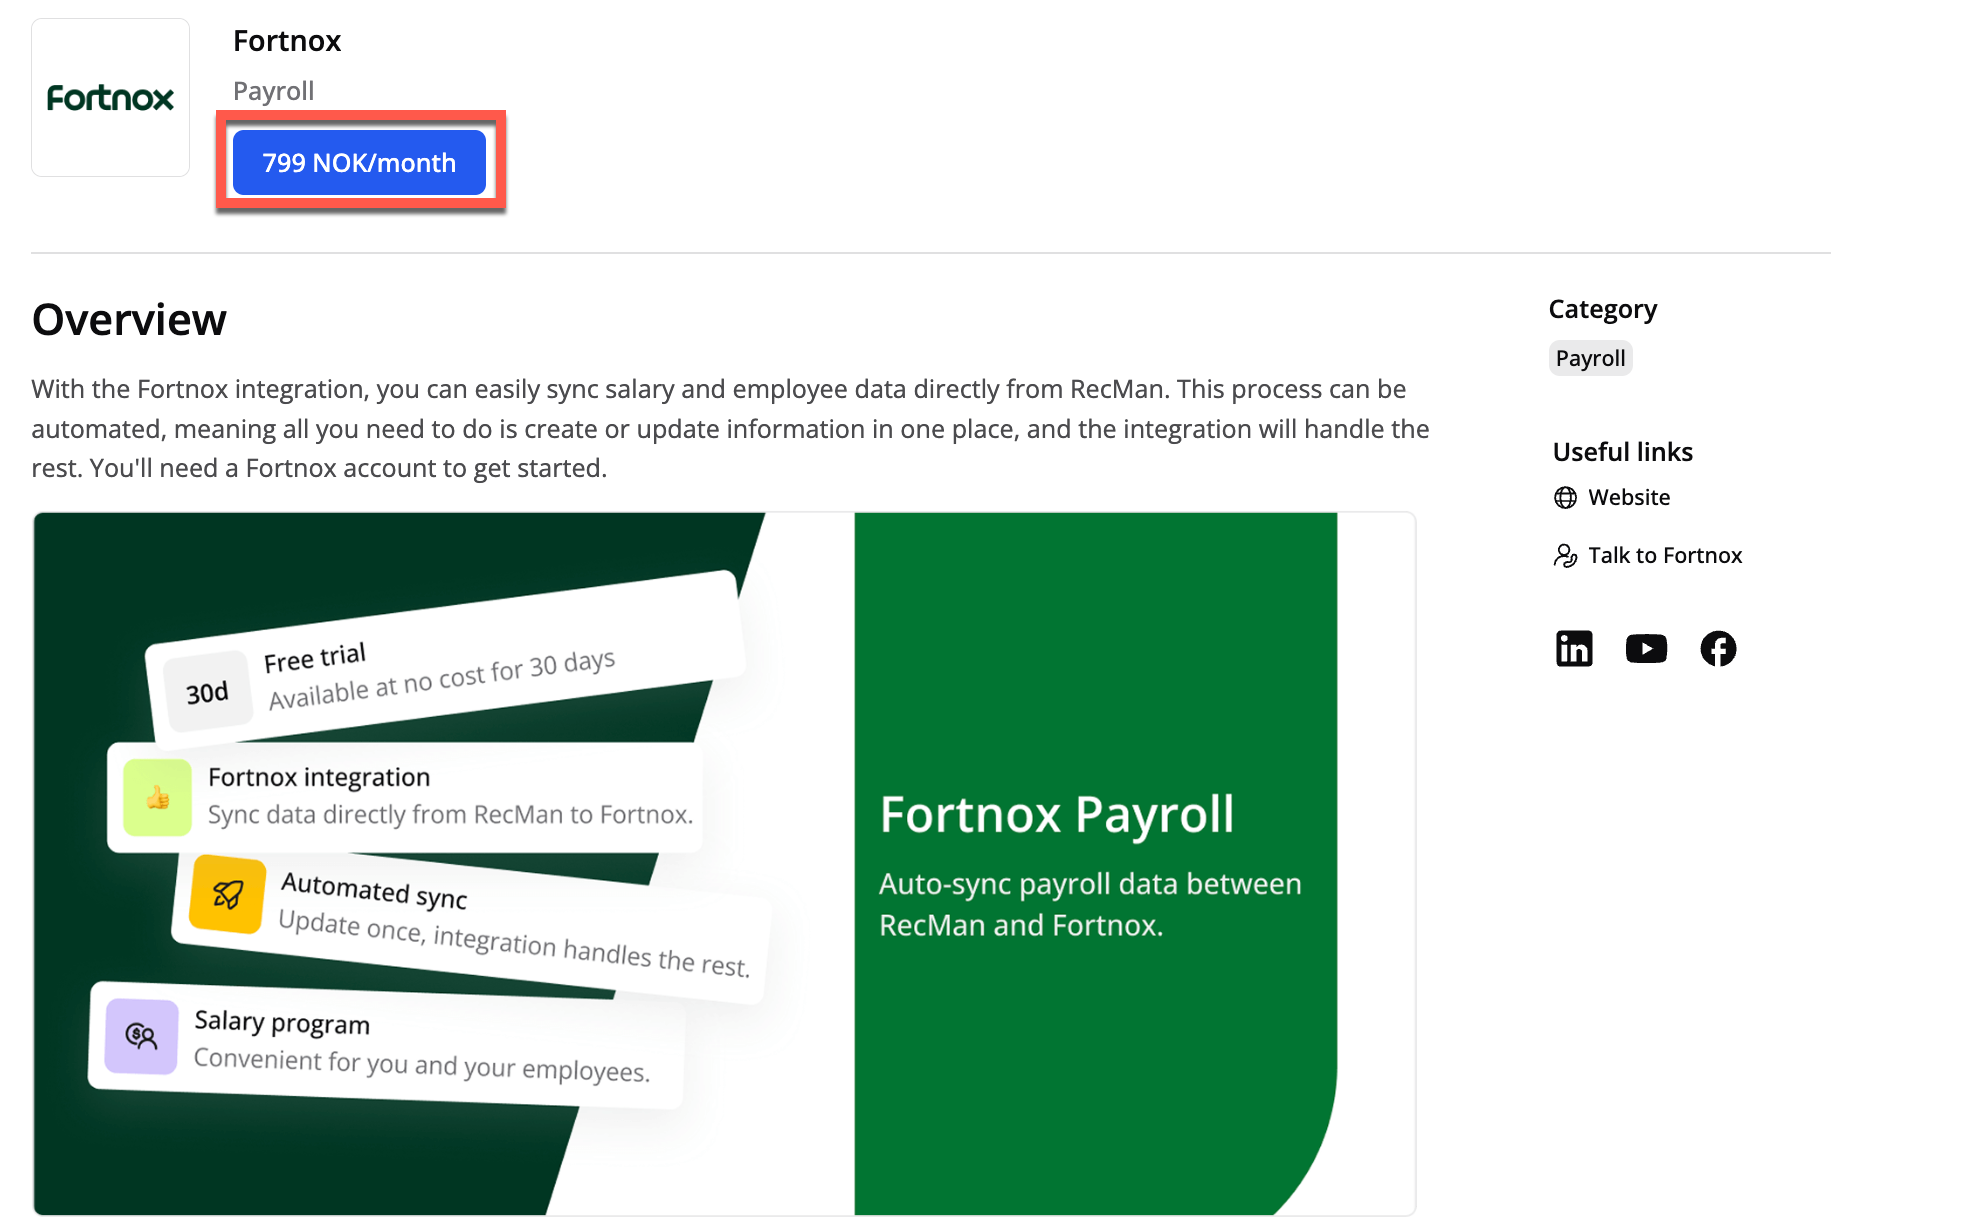The width and height of the screenshot is (1970, 1228).
Task: Open the Website link
Action: tap(1628, 498)
